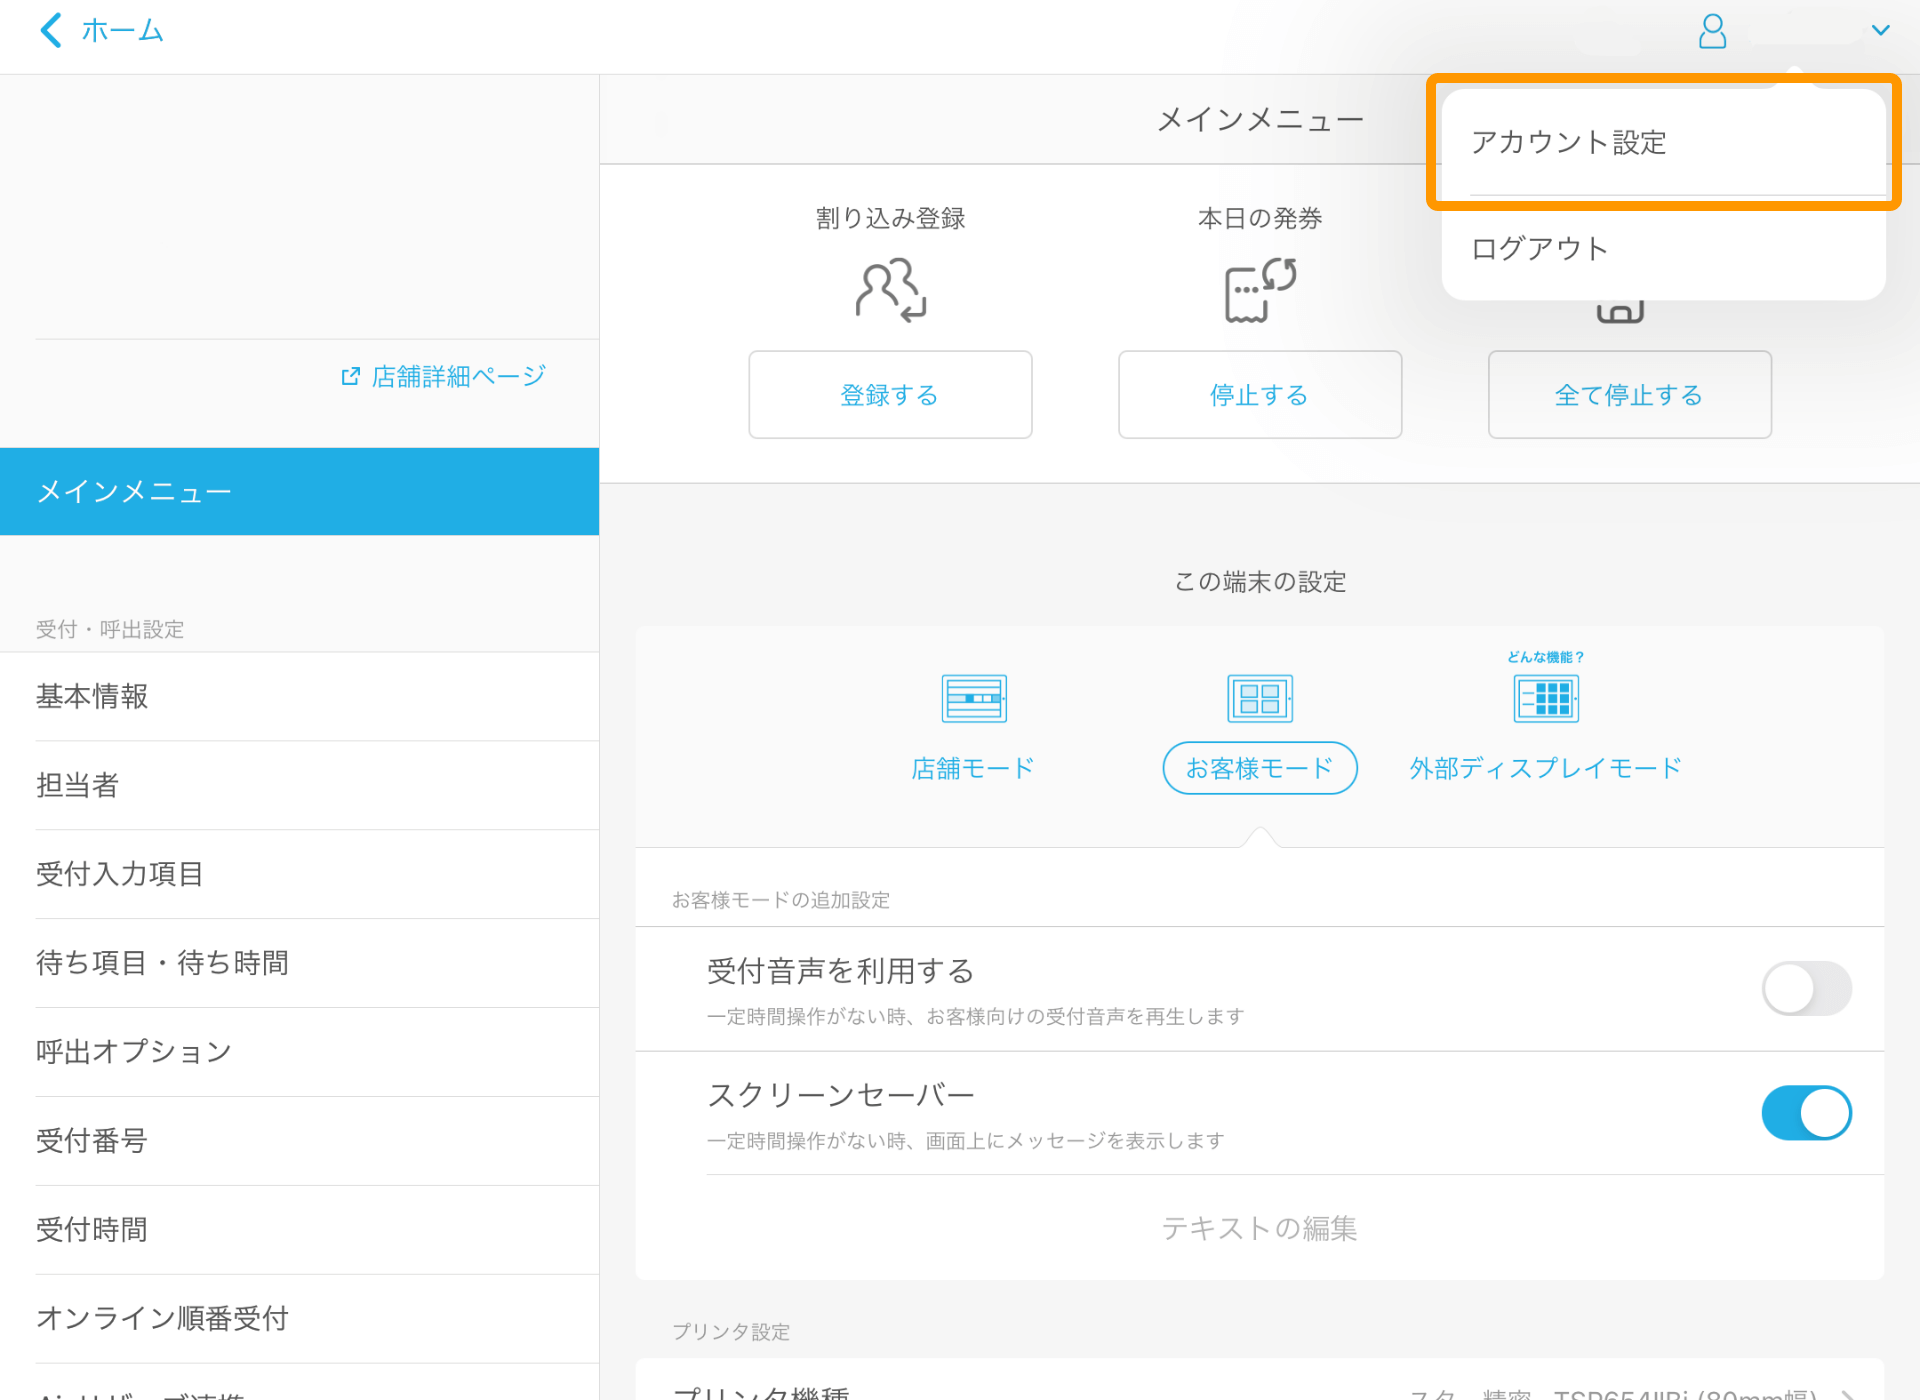Click the account person icon at top right
This screenshot has height=1400, width=1920.
(x=1712, y=31)
